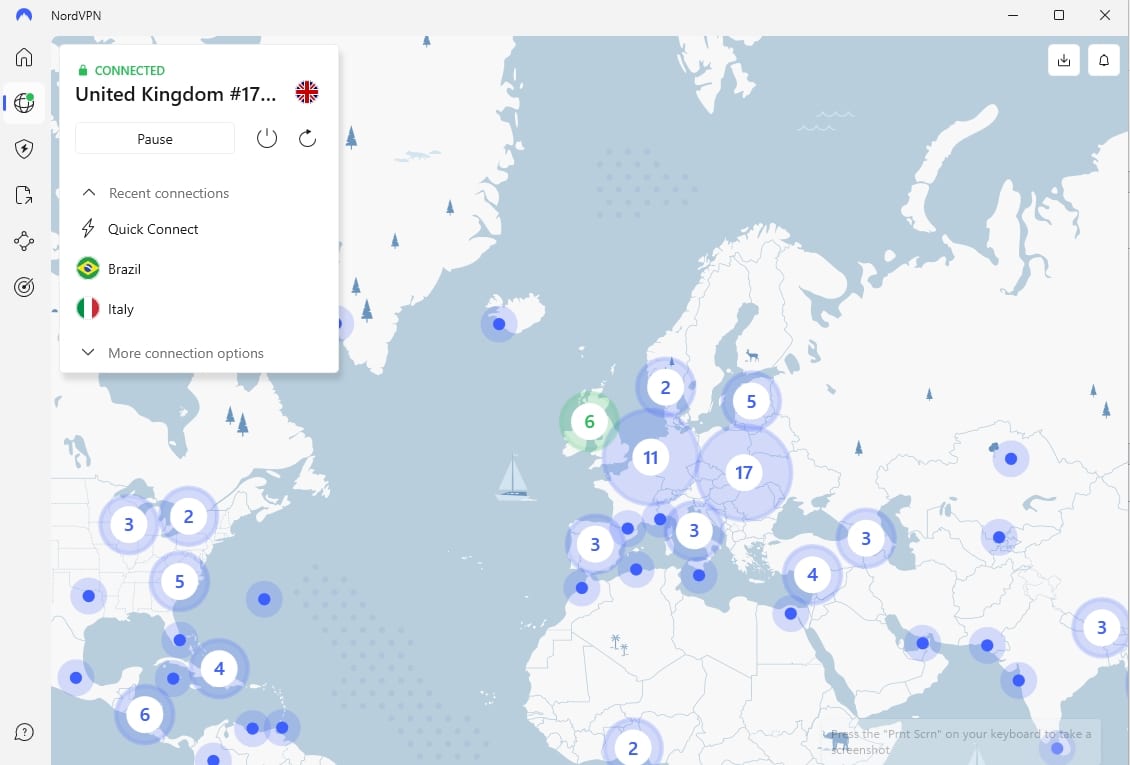Click the cluster labeled 3 over the Great Lakes
This screenshot has width=1130, height=765.
pyautogui.click(x=128, y=524)
